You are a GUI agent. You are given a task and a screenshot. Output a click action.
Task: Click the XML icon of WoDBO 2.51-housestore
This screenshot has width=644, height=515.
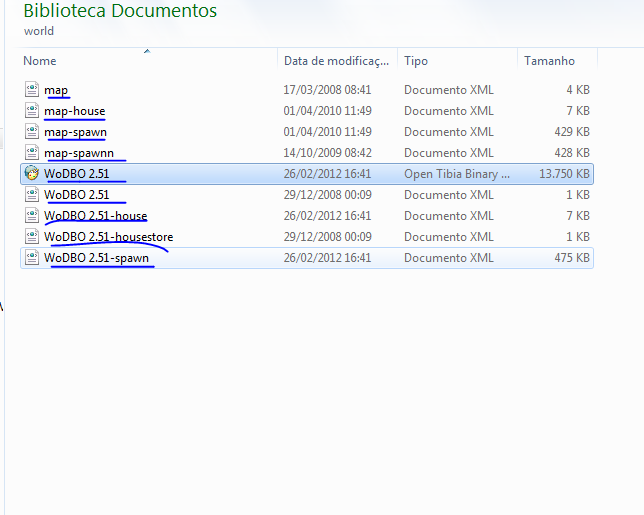[x=32, y=236]
